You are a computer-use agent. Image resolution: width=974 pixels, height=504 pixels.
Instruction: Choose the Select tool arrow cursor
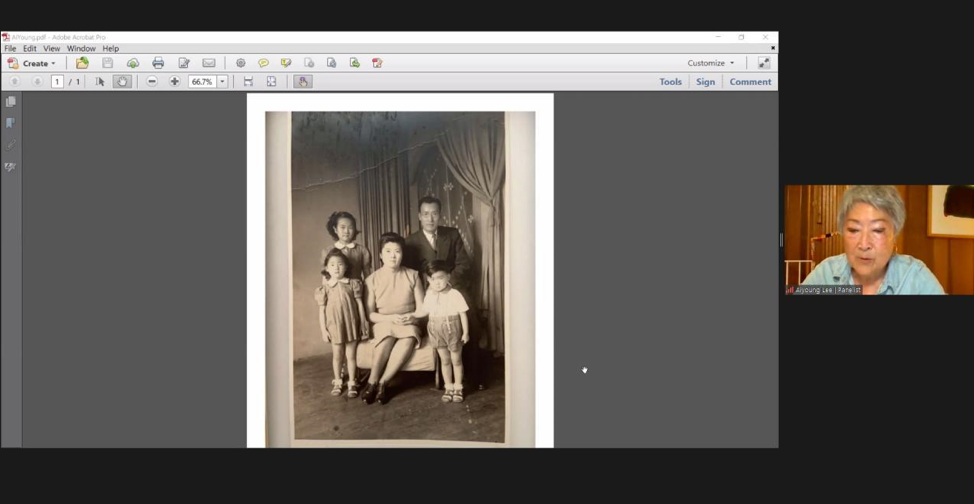tap(99, 81)
